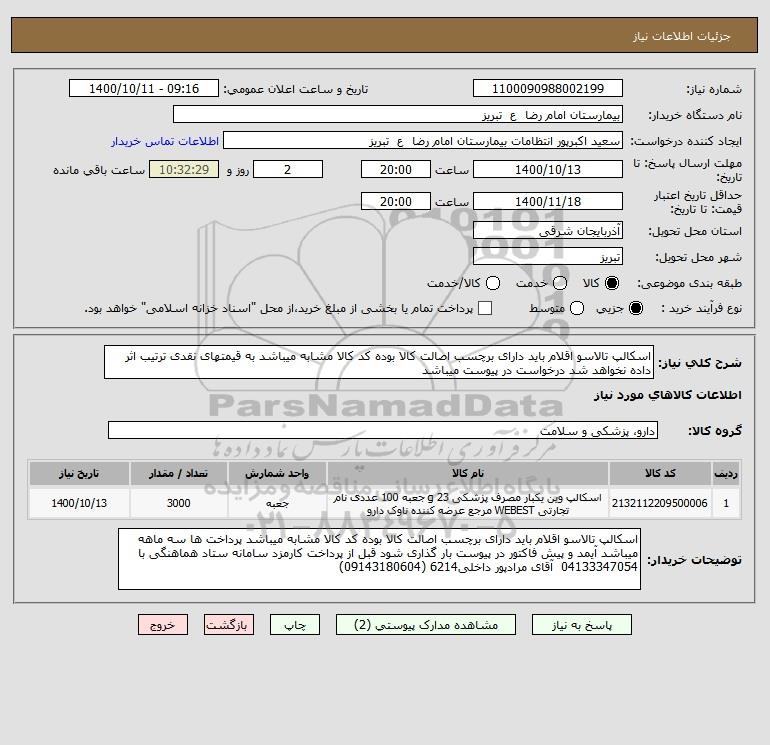The width and height of the screenshot is (770, 745).
Task: Click the need date cell 1400/10/13 in table
Action: [79, 503]
